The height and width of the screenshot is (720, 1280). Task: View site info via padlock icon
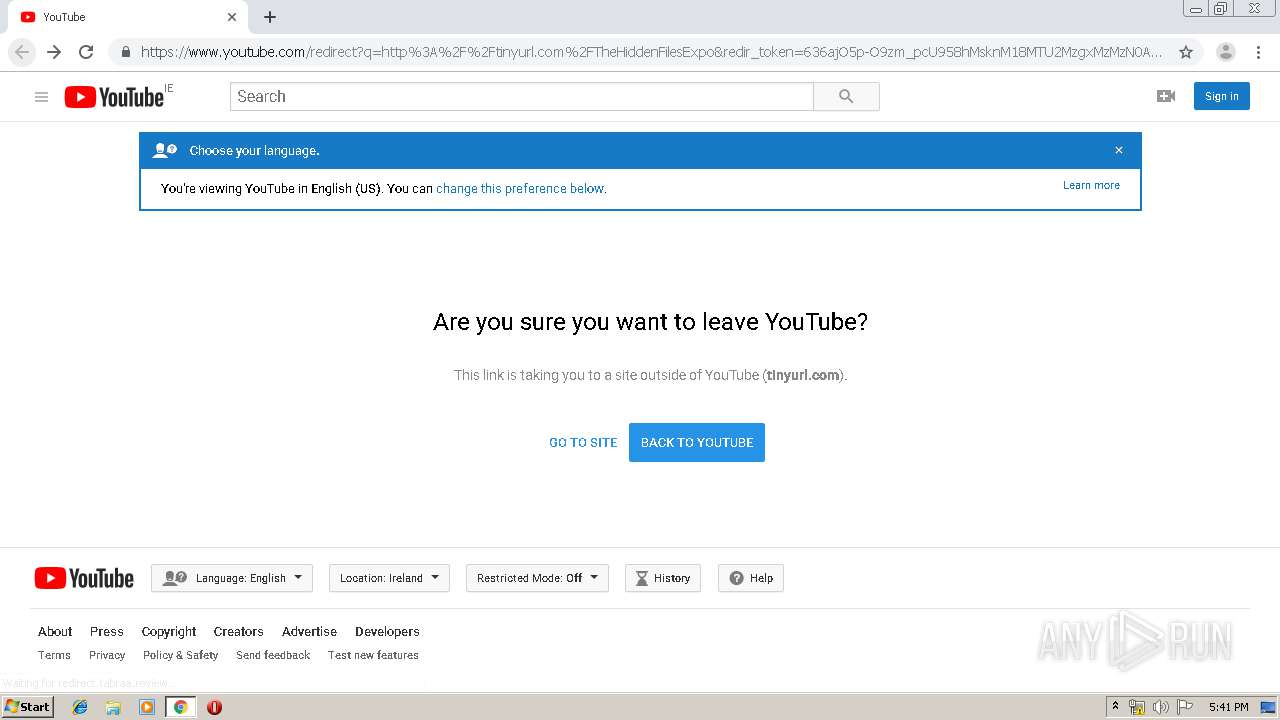[126, 52]
